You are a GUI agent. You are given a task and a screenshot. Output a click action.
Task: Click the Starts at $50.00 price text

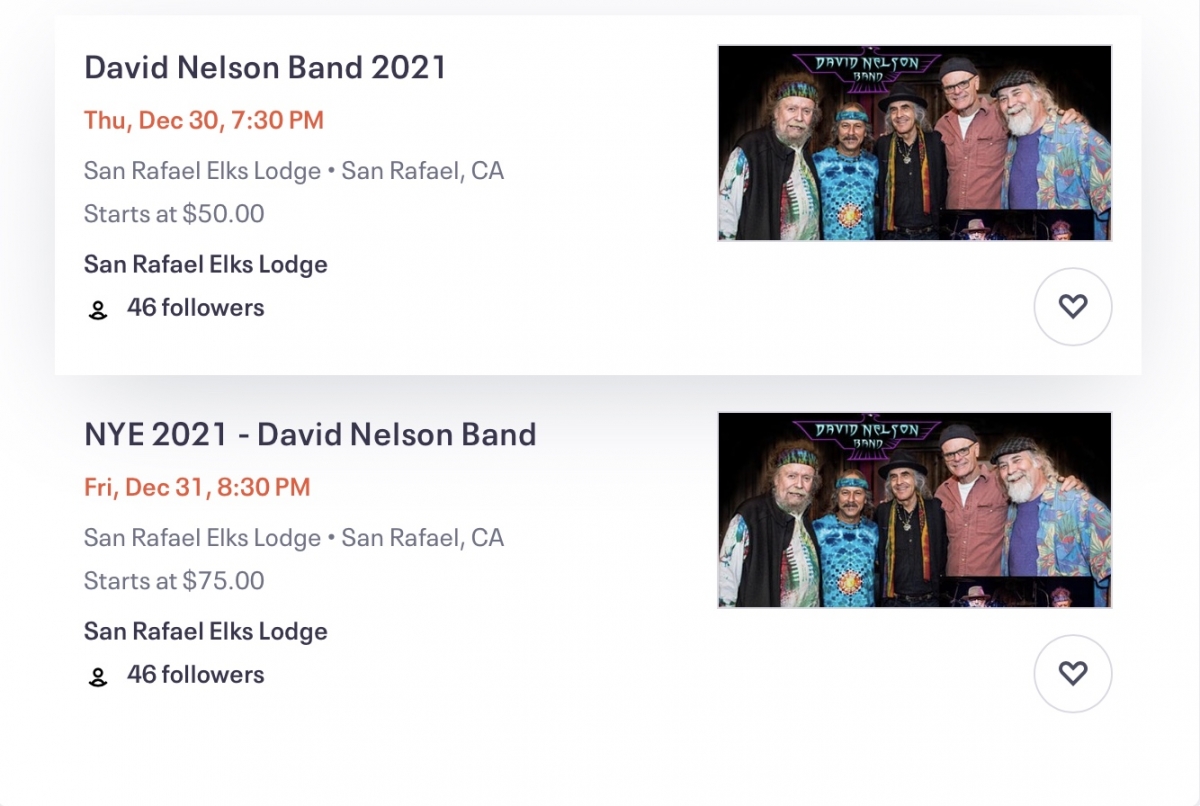pos(174,214)
